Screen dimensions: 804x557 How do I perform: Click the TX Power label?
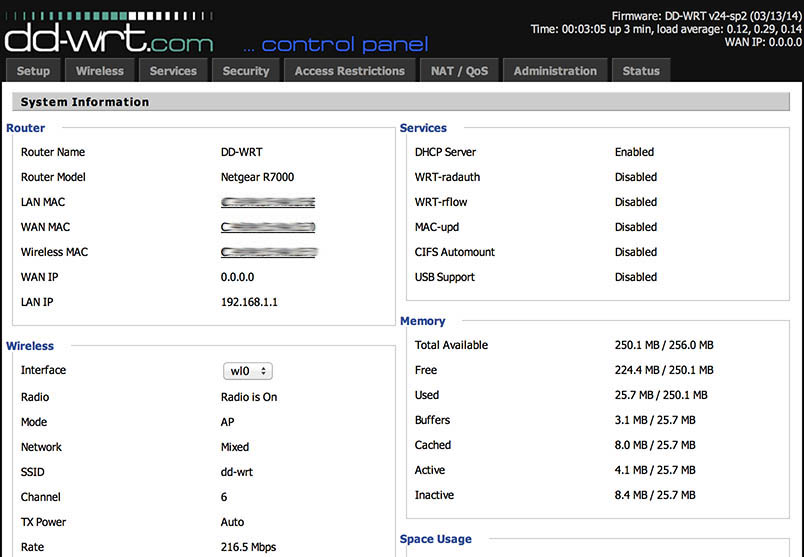[x=43, y=522]
